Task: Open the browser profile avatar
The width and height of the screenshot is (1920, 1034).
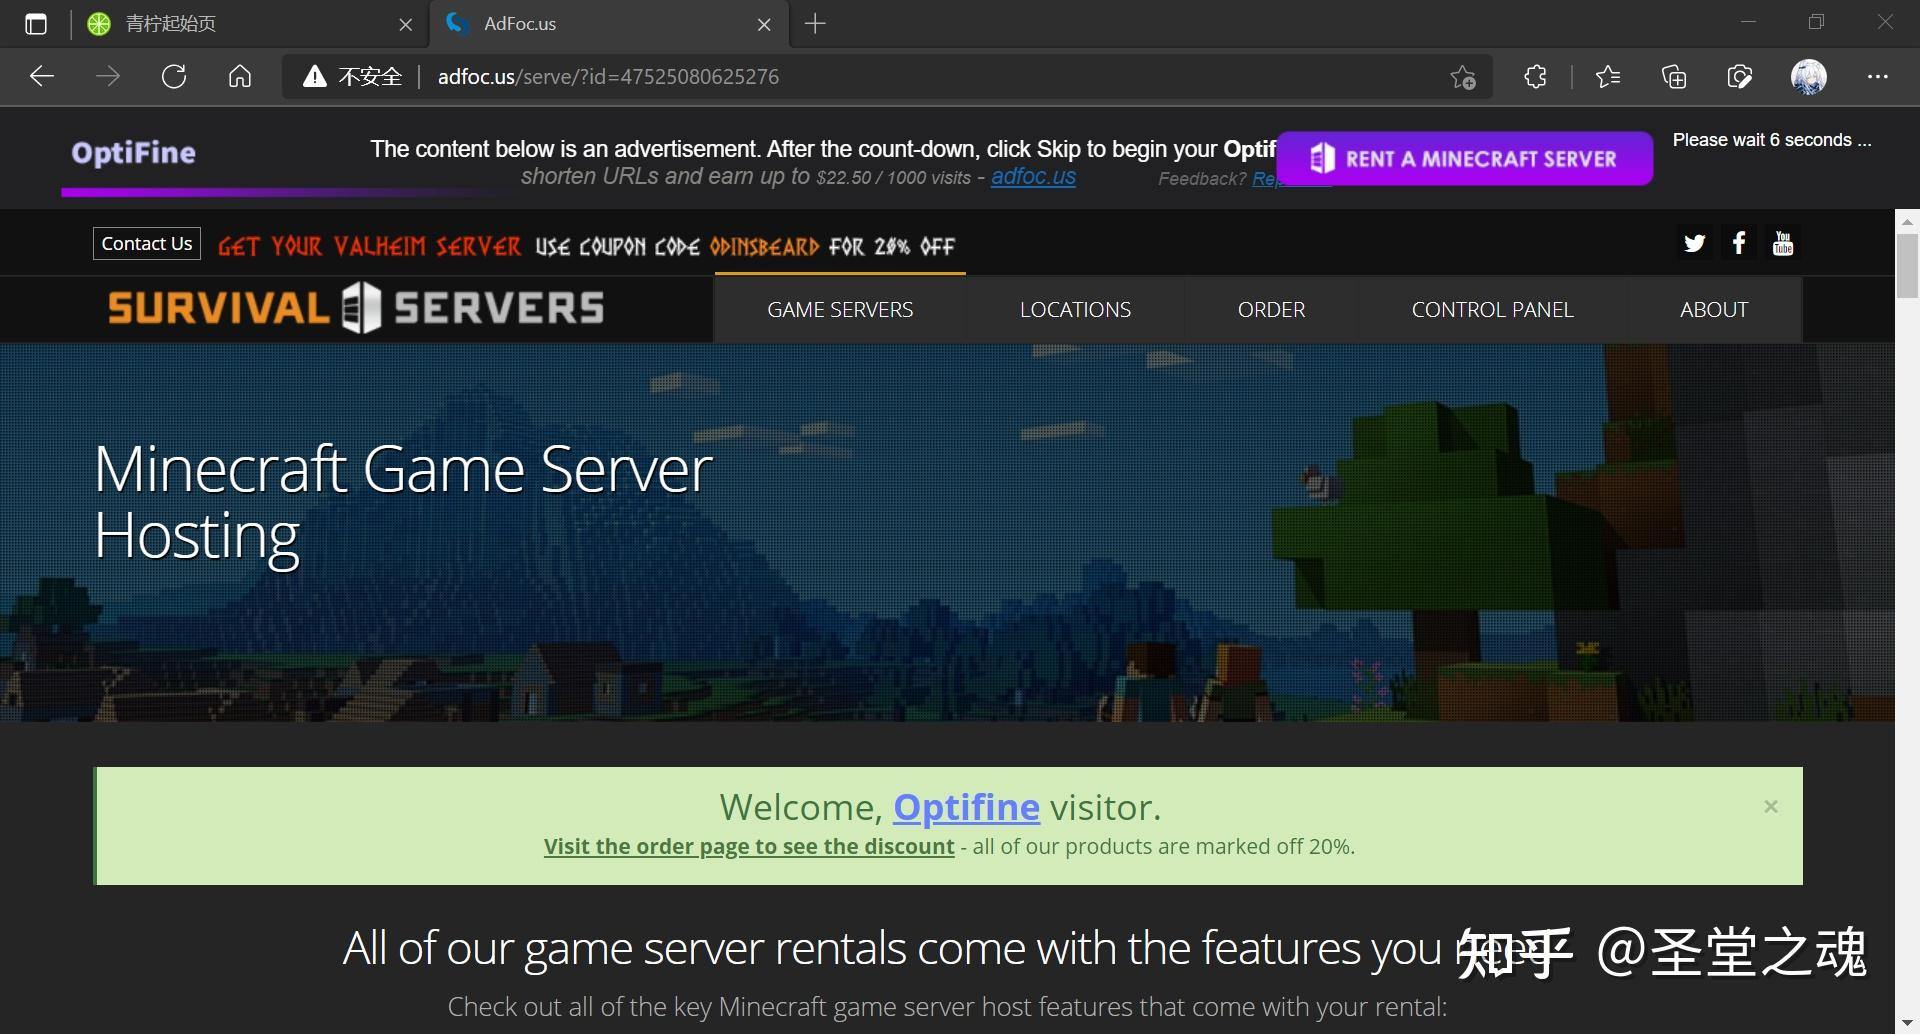Action: (x=1810, y=76)
